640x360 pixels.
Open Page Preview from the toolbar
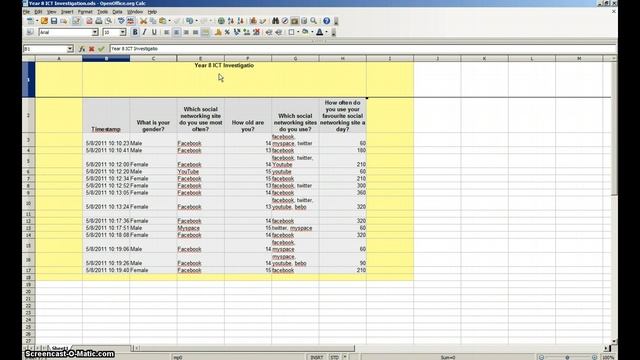coord(109,21)
